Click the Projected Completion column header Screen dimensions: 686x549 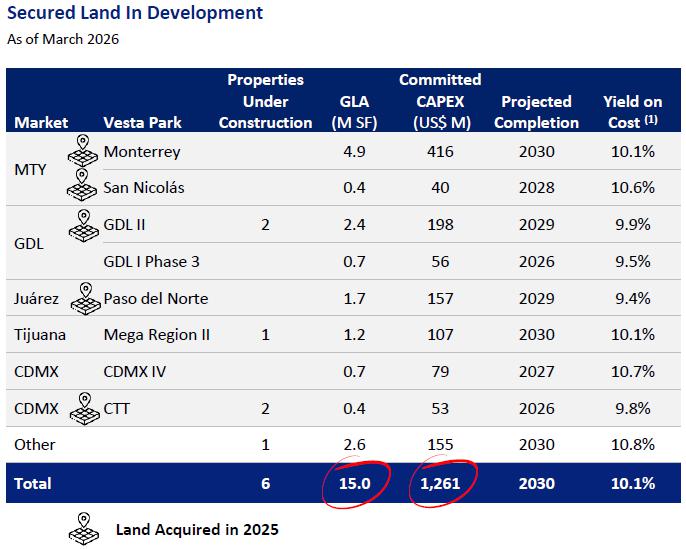pyautogui.click(x=536, y=112)
